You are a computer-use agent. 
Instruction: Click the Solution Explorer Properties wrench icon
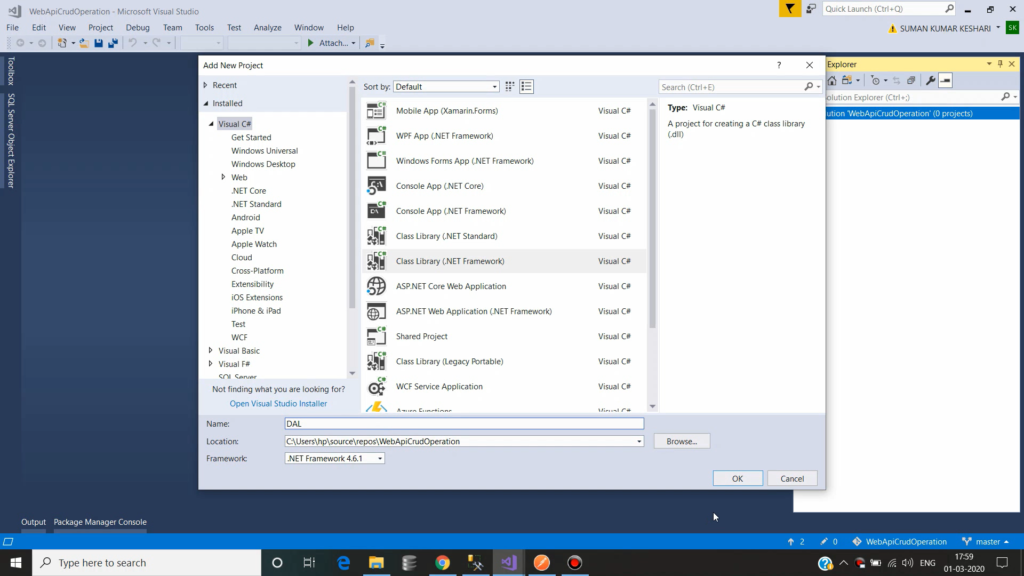point(930,80)
